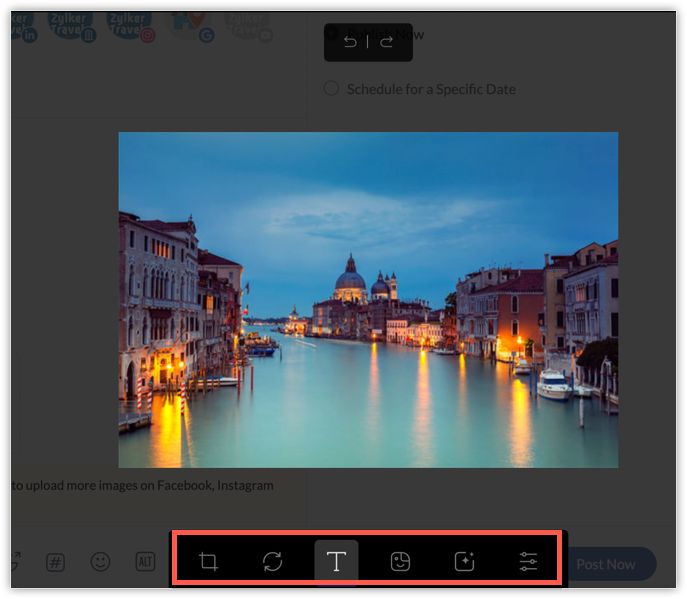This screenshot has width=687, height=599.
Task: Select the Zylker Travel LinkedIn company channel
Action: coord(71,25)
